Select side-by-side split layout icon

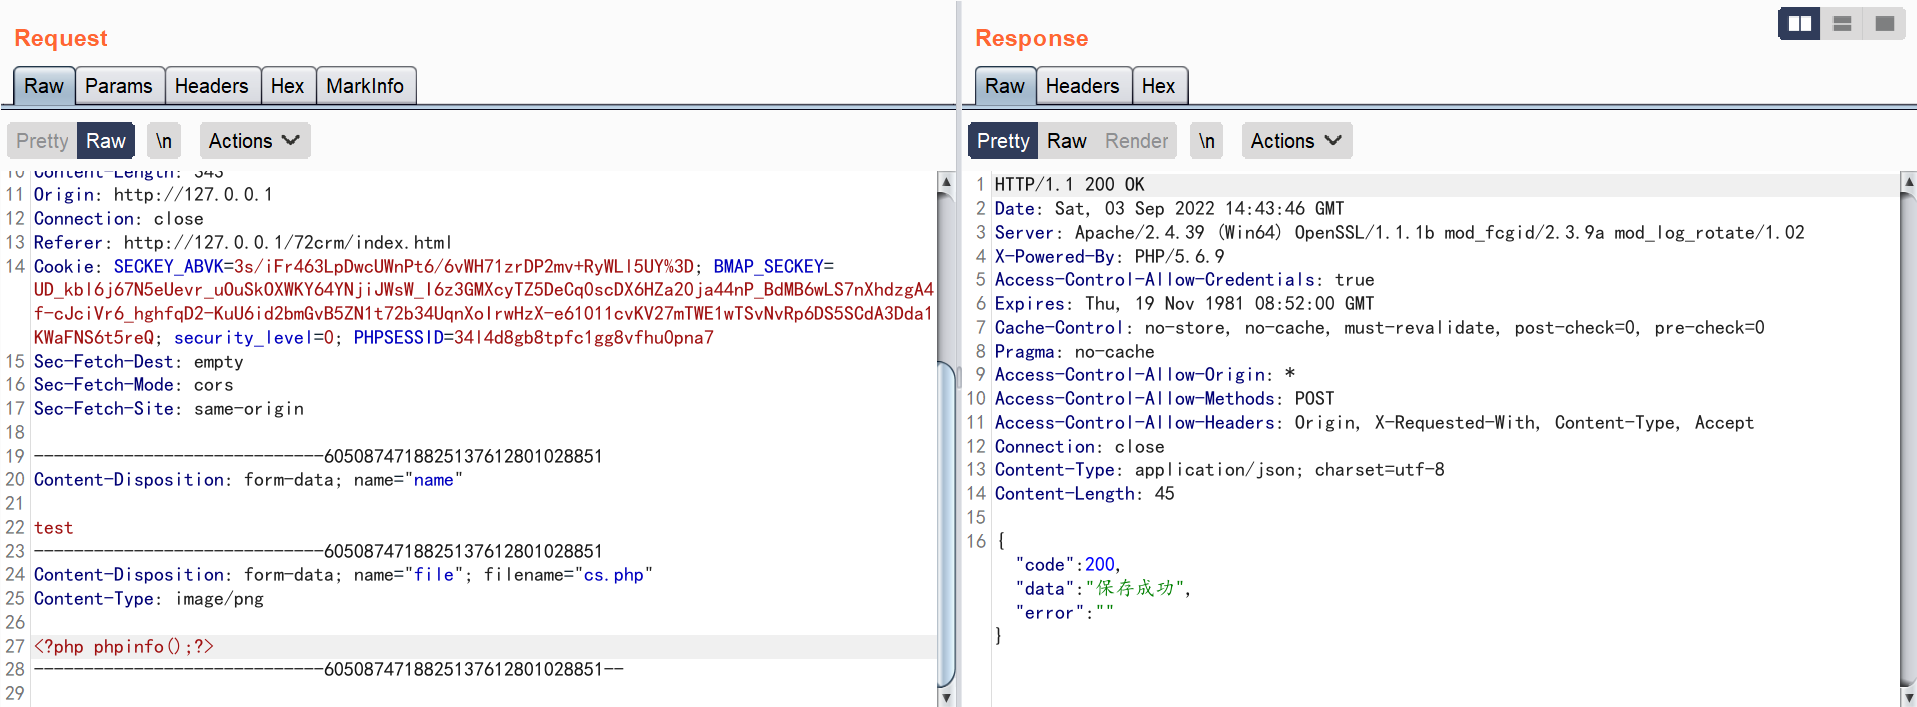click(1799, 23)
